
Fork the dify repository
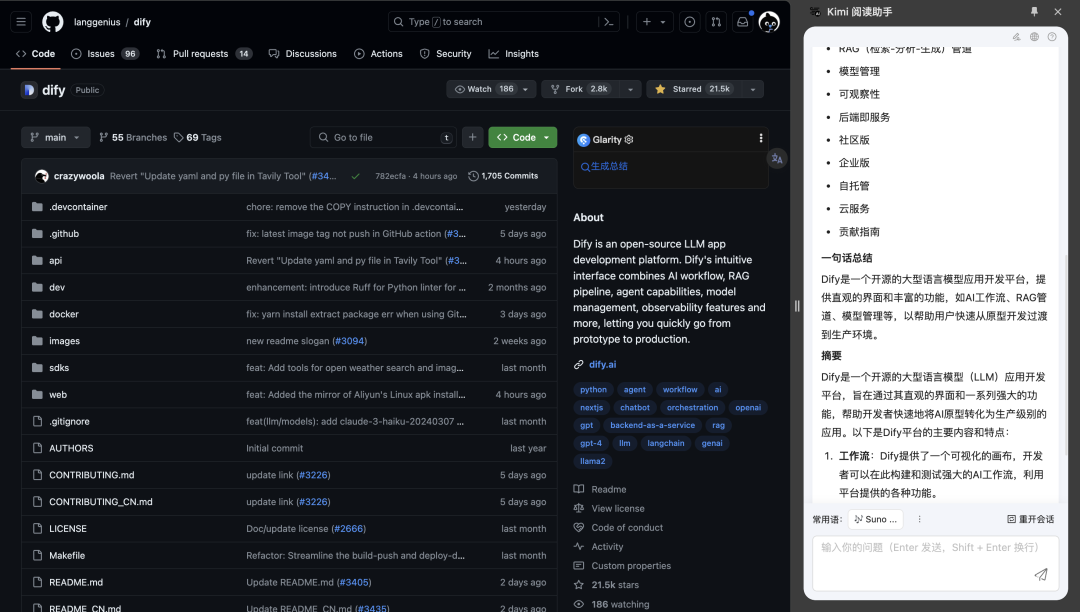(579, 89)
